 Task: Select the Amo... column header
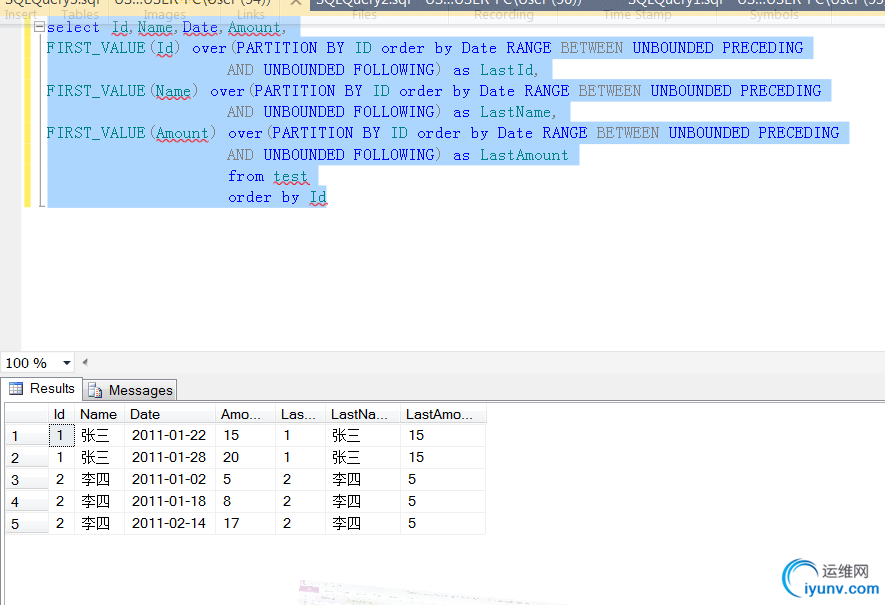click(x=245, y=414)
